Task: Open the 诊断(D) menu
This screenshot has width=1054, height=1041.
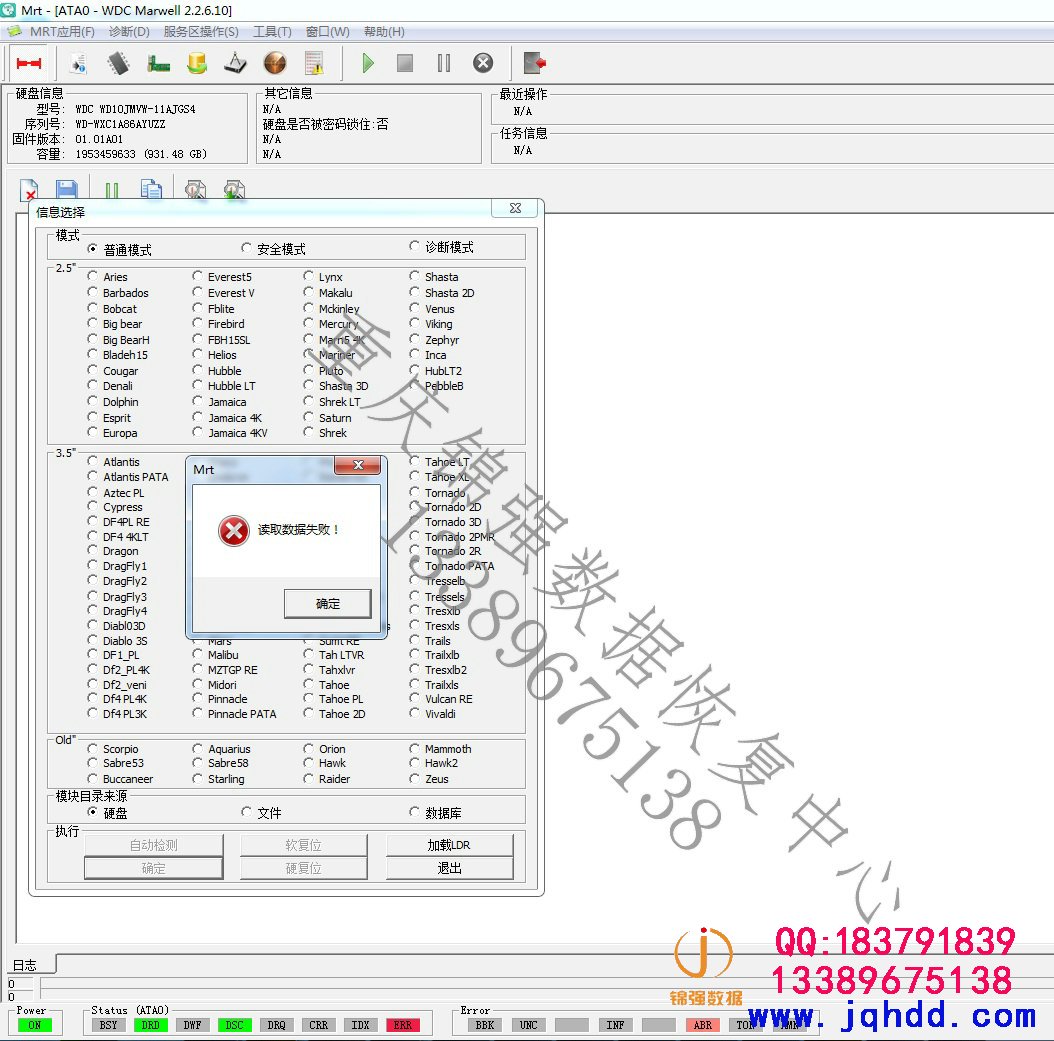Action: point(129,32)
